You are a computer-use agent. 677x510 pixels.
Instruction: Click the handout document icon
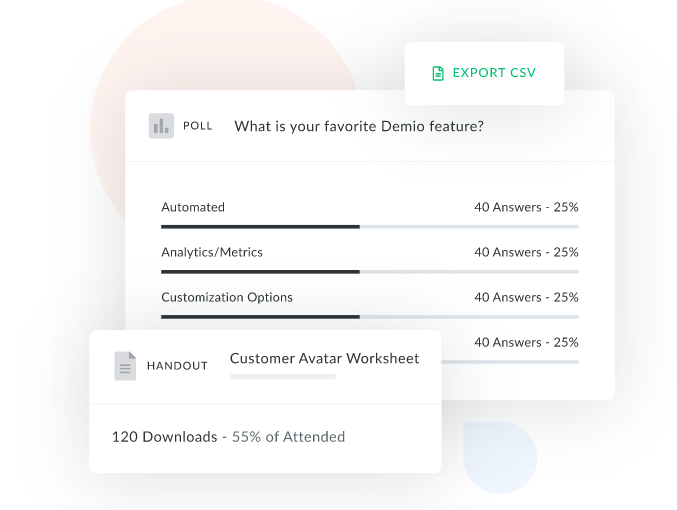pos(125,365)
